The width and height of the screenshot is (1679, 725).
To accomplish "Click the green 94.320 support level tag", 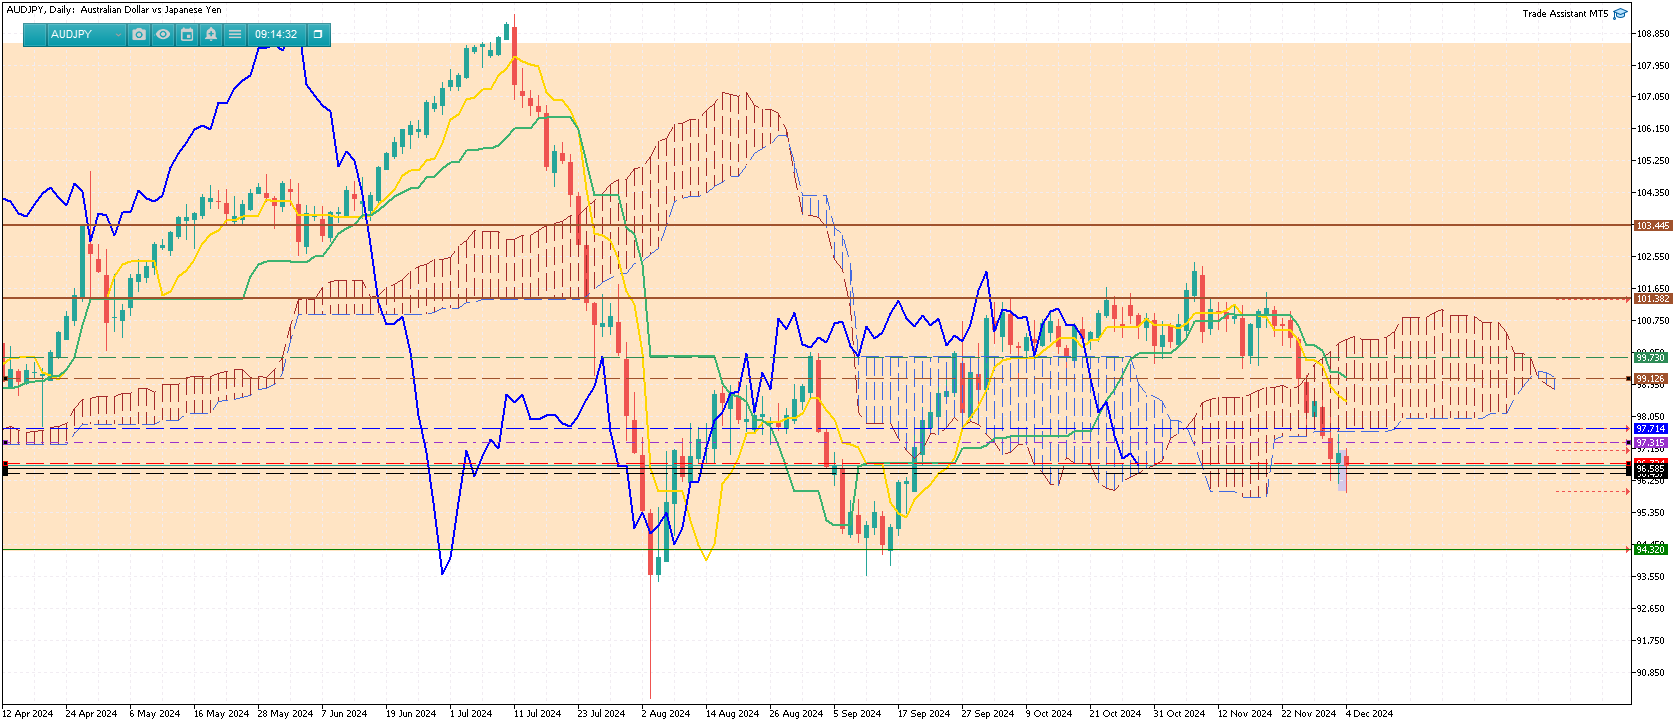I will pos(1651,549).
